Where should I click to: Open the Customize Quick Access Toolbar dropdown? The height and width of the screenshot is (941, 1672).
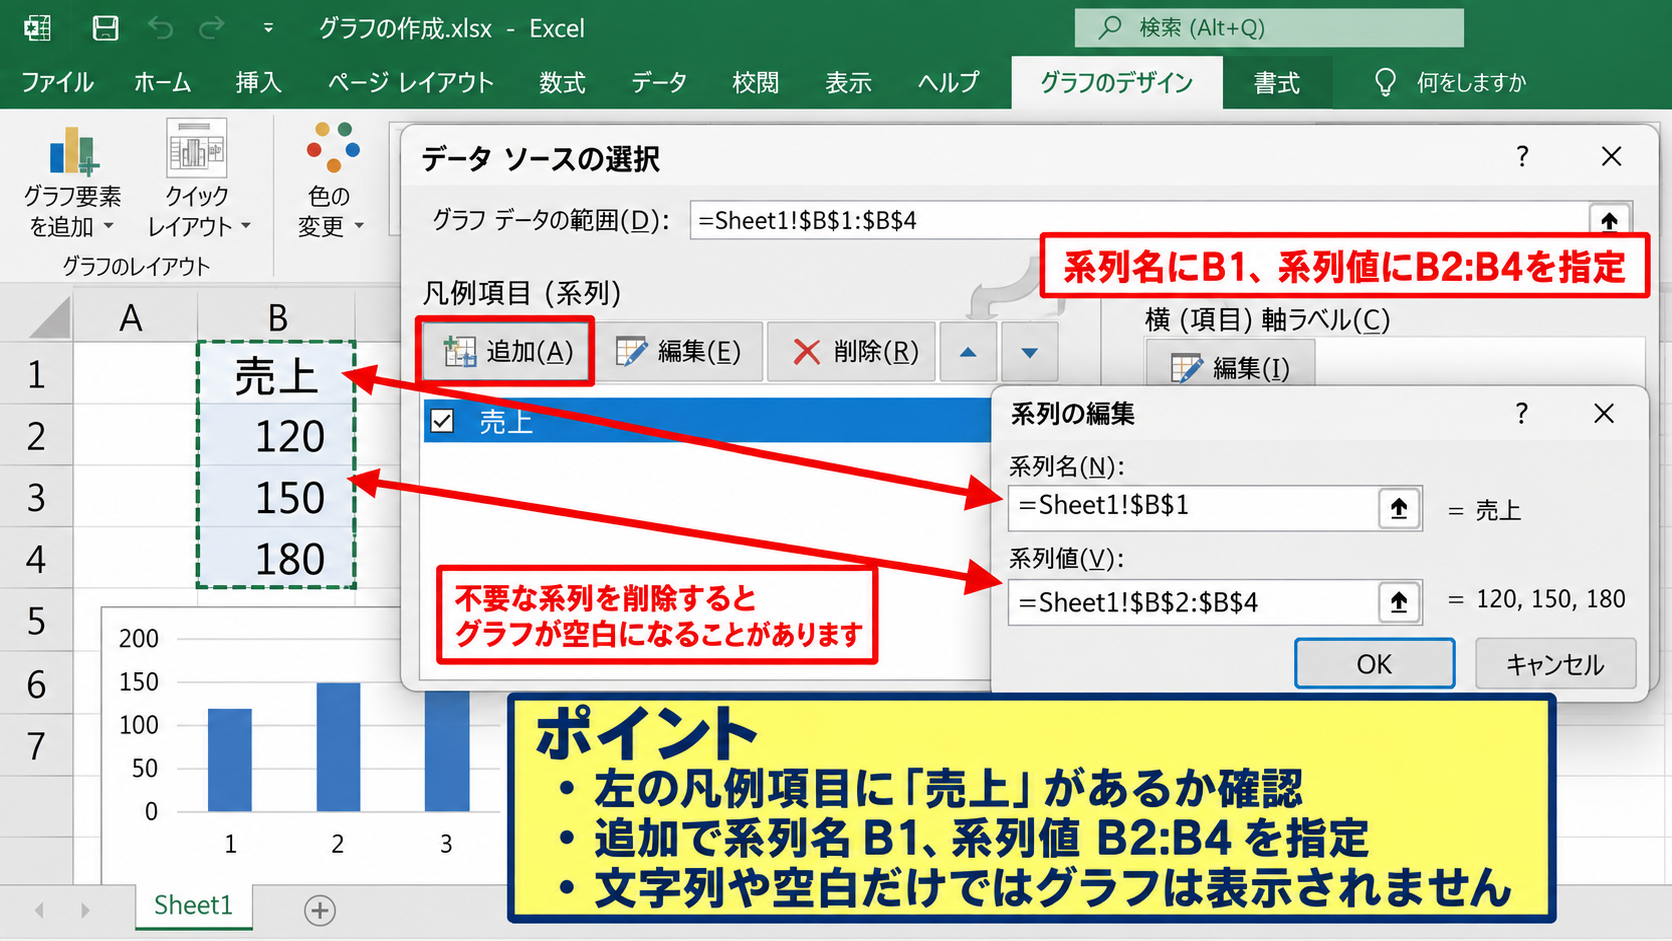point(268,28)
